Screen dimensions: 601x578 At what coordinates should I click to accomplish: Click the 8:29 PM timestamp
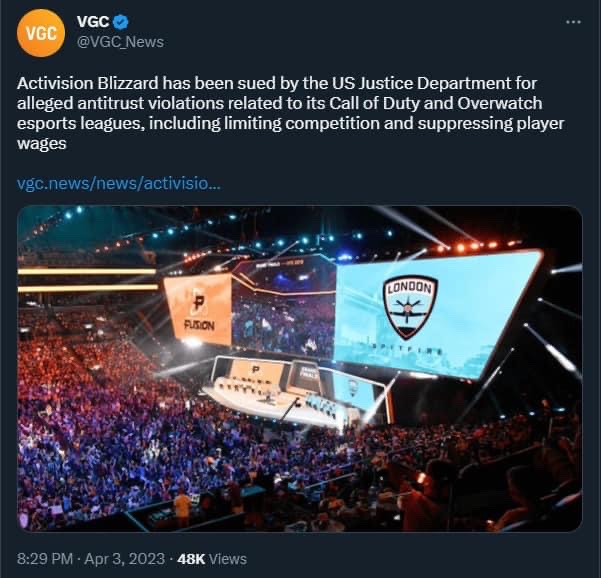tap(45, 559)
